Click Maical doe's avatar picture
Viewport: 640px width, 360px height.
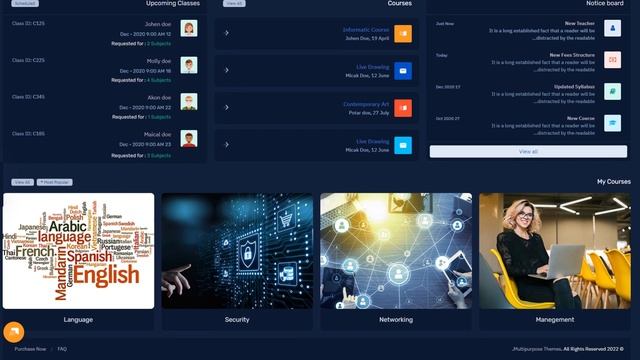tap(189, 138)
